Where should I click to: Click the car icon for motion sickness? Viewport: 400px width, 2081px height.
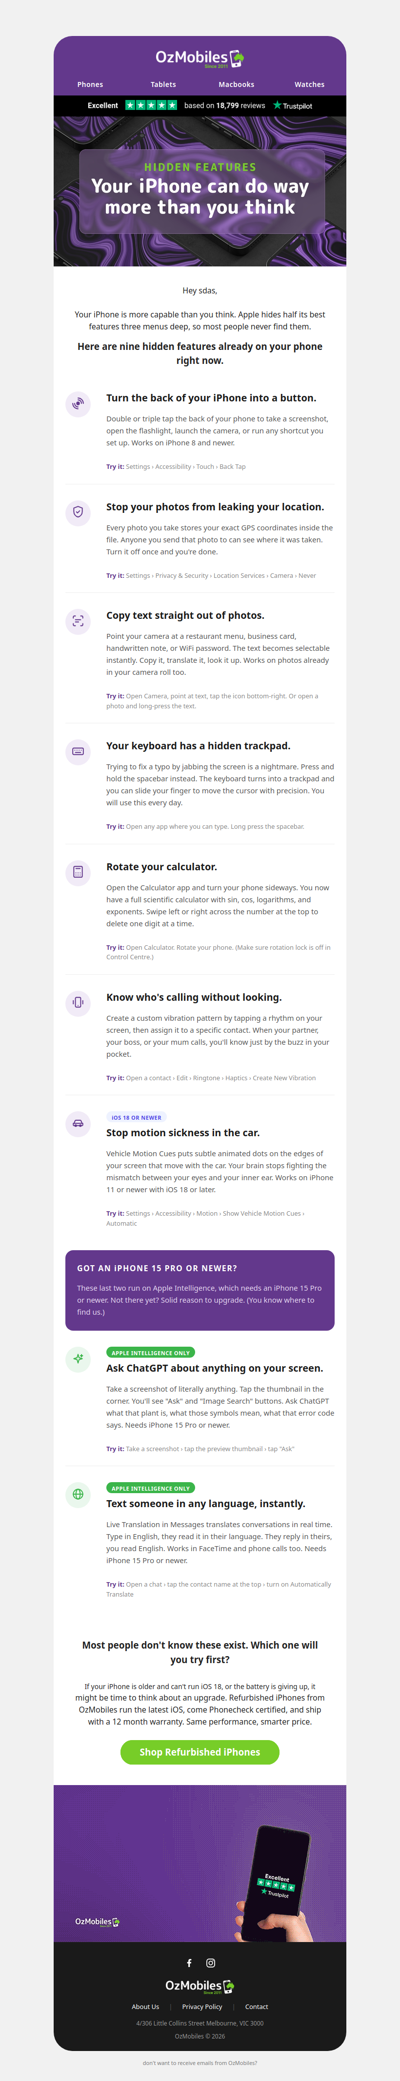click(78, 1123)
